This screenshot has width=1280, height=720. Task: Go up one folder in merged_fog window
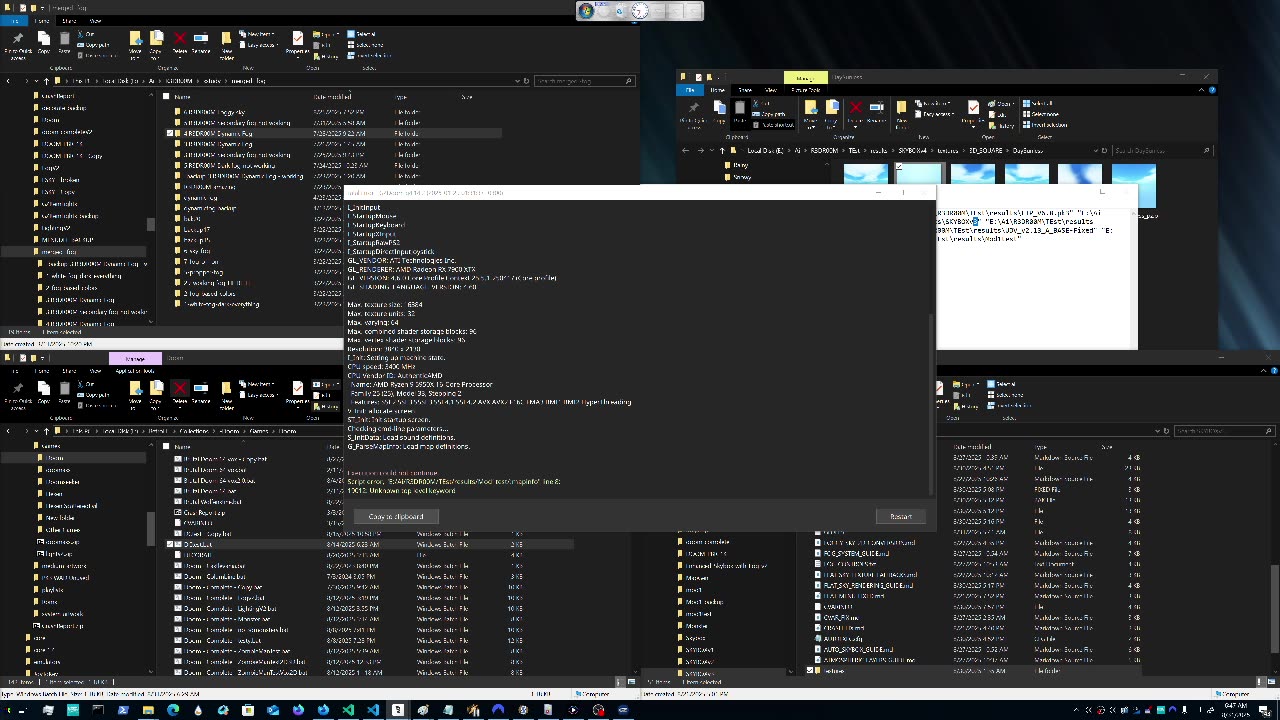(x=46, y=81)
